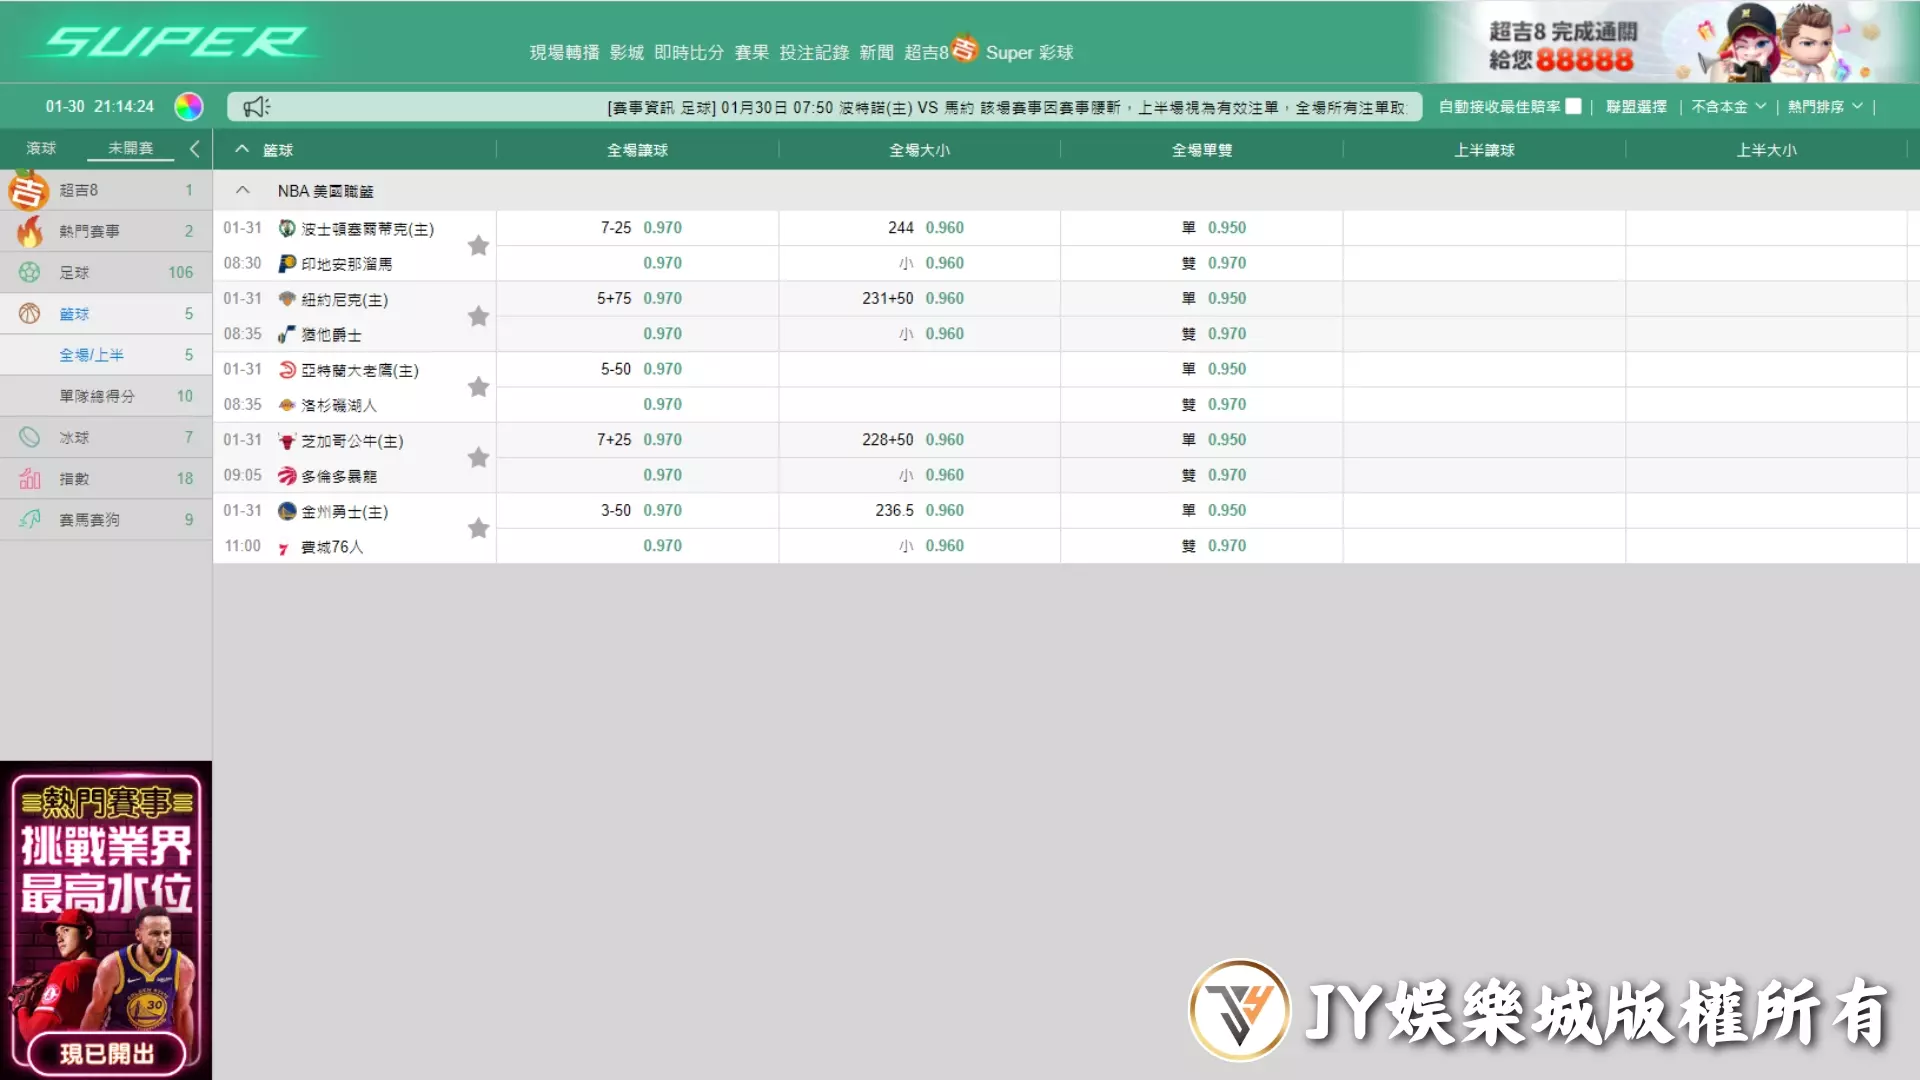The height and width of the screenshot is (1080, 1920).
Task: Select the ice hockey icon in sidebar
Action: pyautogui.click(x=30, y=437)
